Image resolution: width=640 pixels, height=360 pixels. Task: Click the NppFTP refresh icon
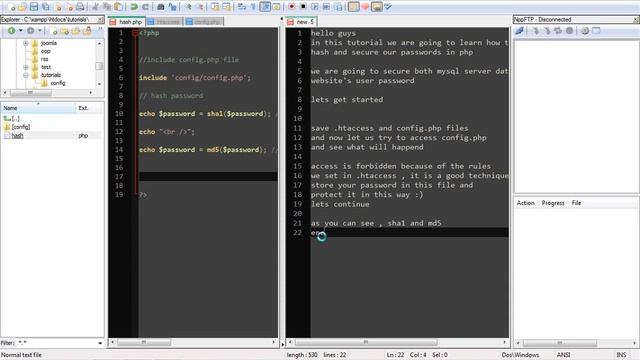558,31
